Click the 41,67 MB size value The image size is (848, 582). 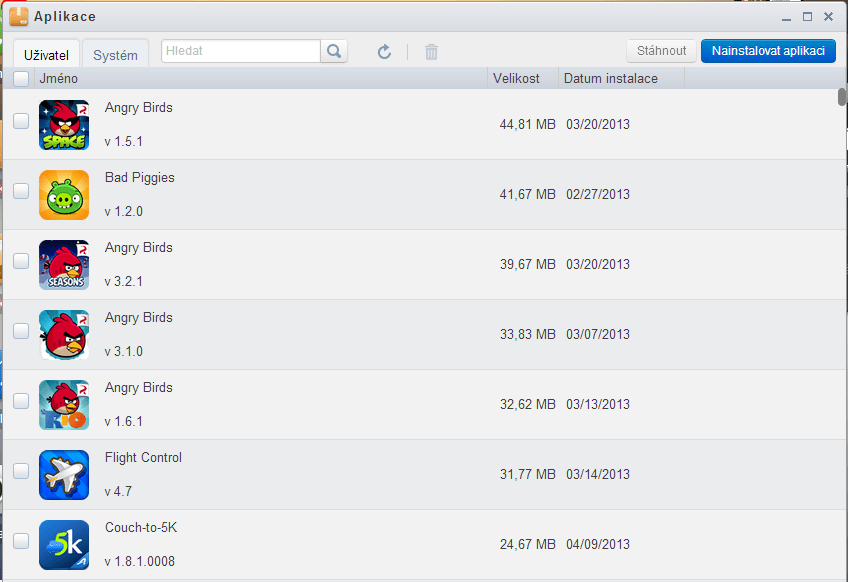527,194
